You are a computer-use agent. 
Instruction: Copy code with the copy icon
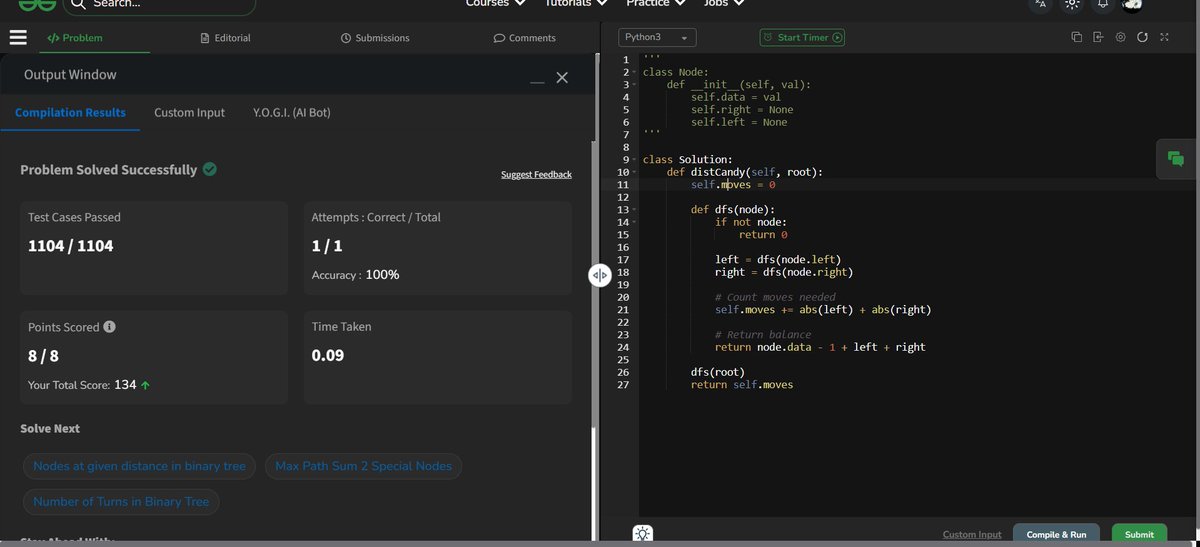[1077, 37]
